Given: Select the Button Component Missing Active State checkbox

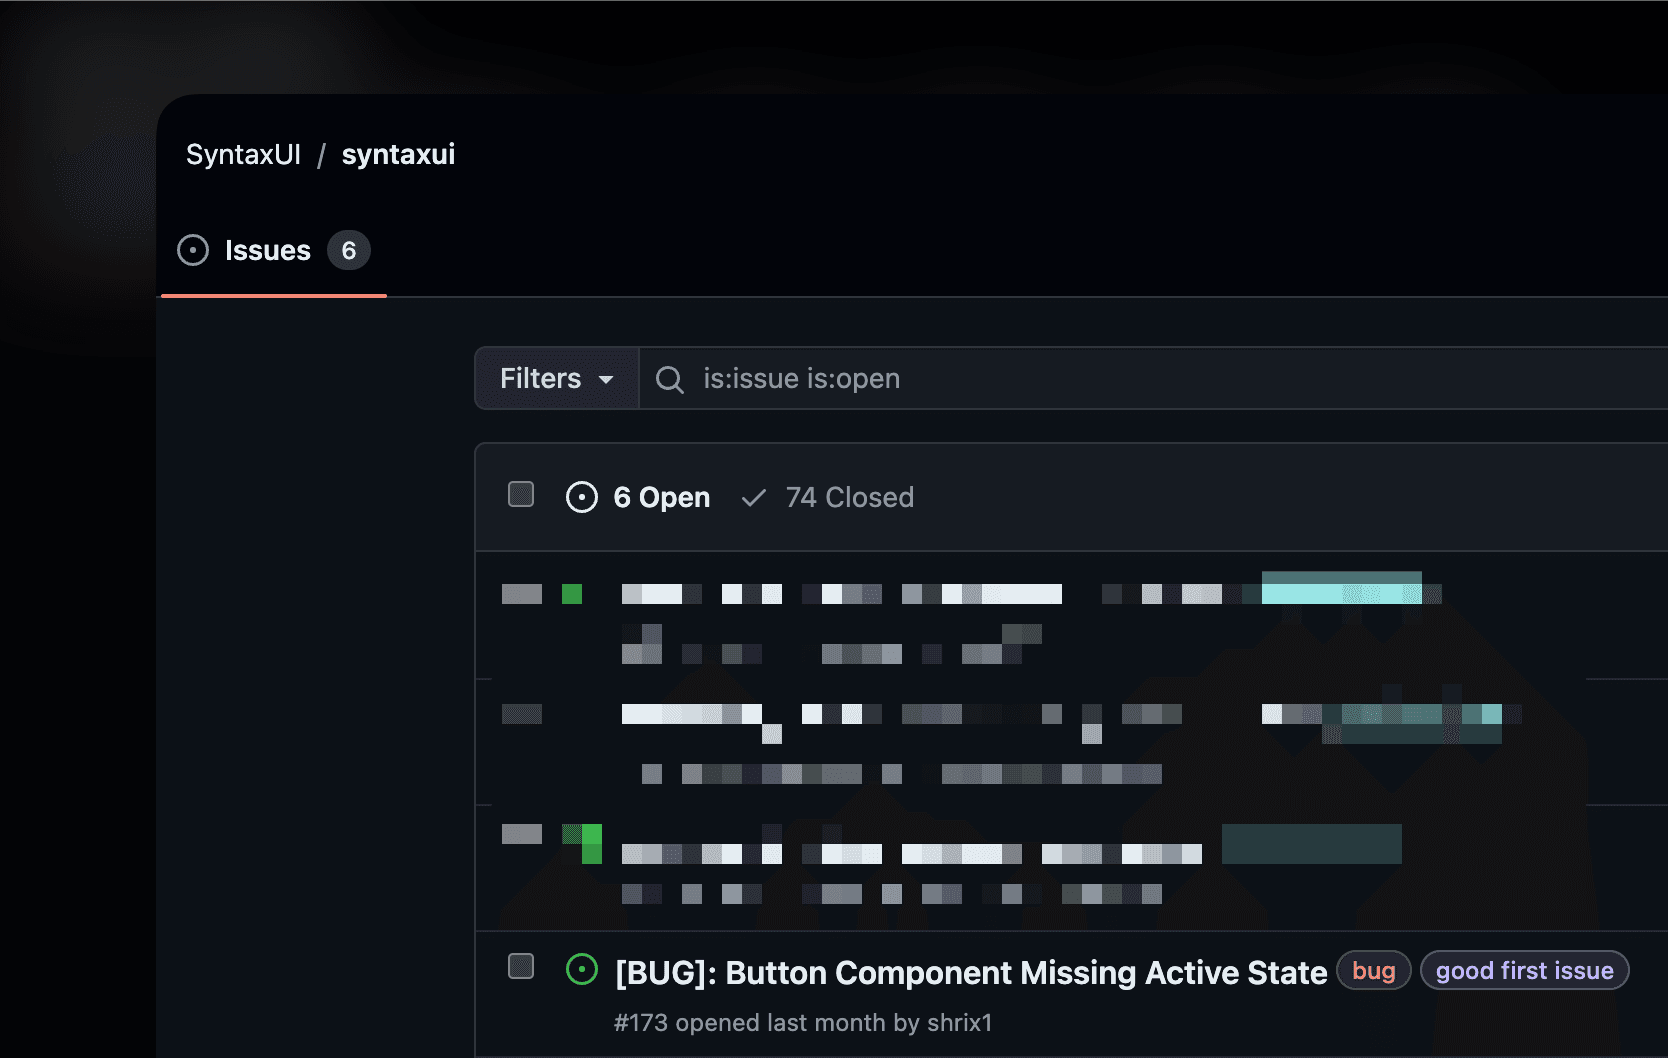Looking at the screenshot, I should [x=521, y=966].
